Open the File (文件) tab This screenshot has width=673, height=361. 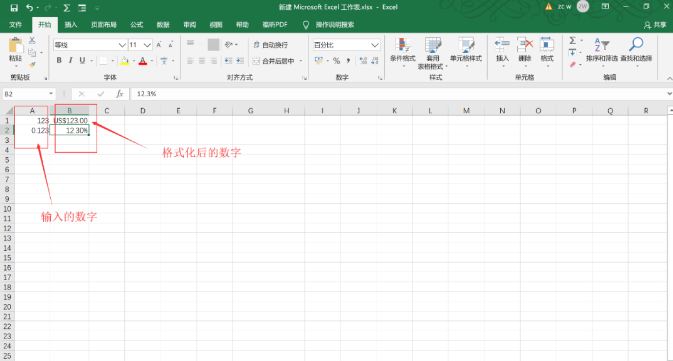coord(15,25)
